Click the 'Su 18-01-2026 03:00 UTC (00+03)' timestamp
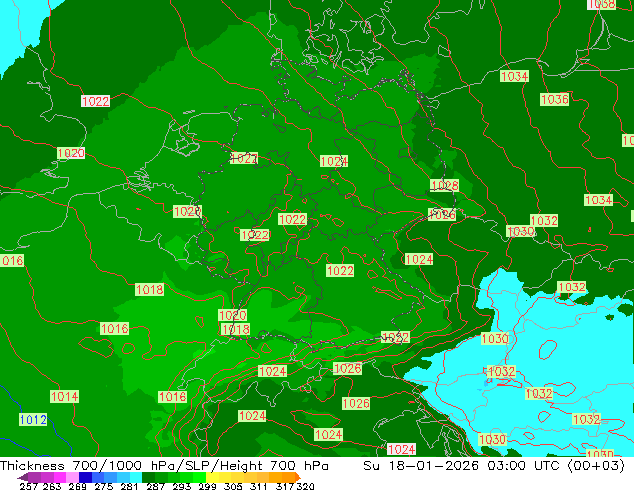Screen dimensions: 634x490 pyautogui.click(x=494, y=465)
